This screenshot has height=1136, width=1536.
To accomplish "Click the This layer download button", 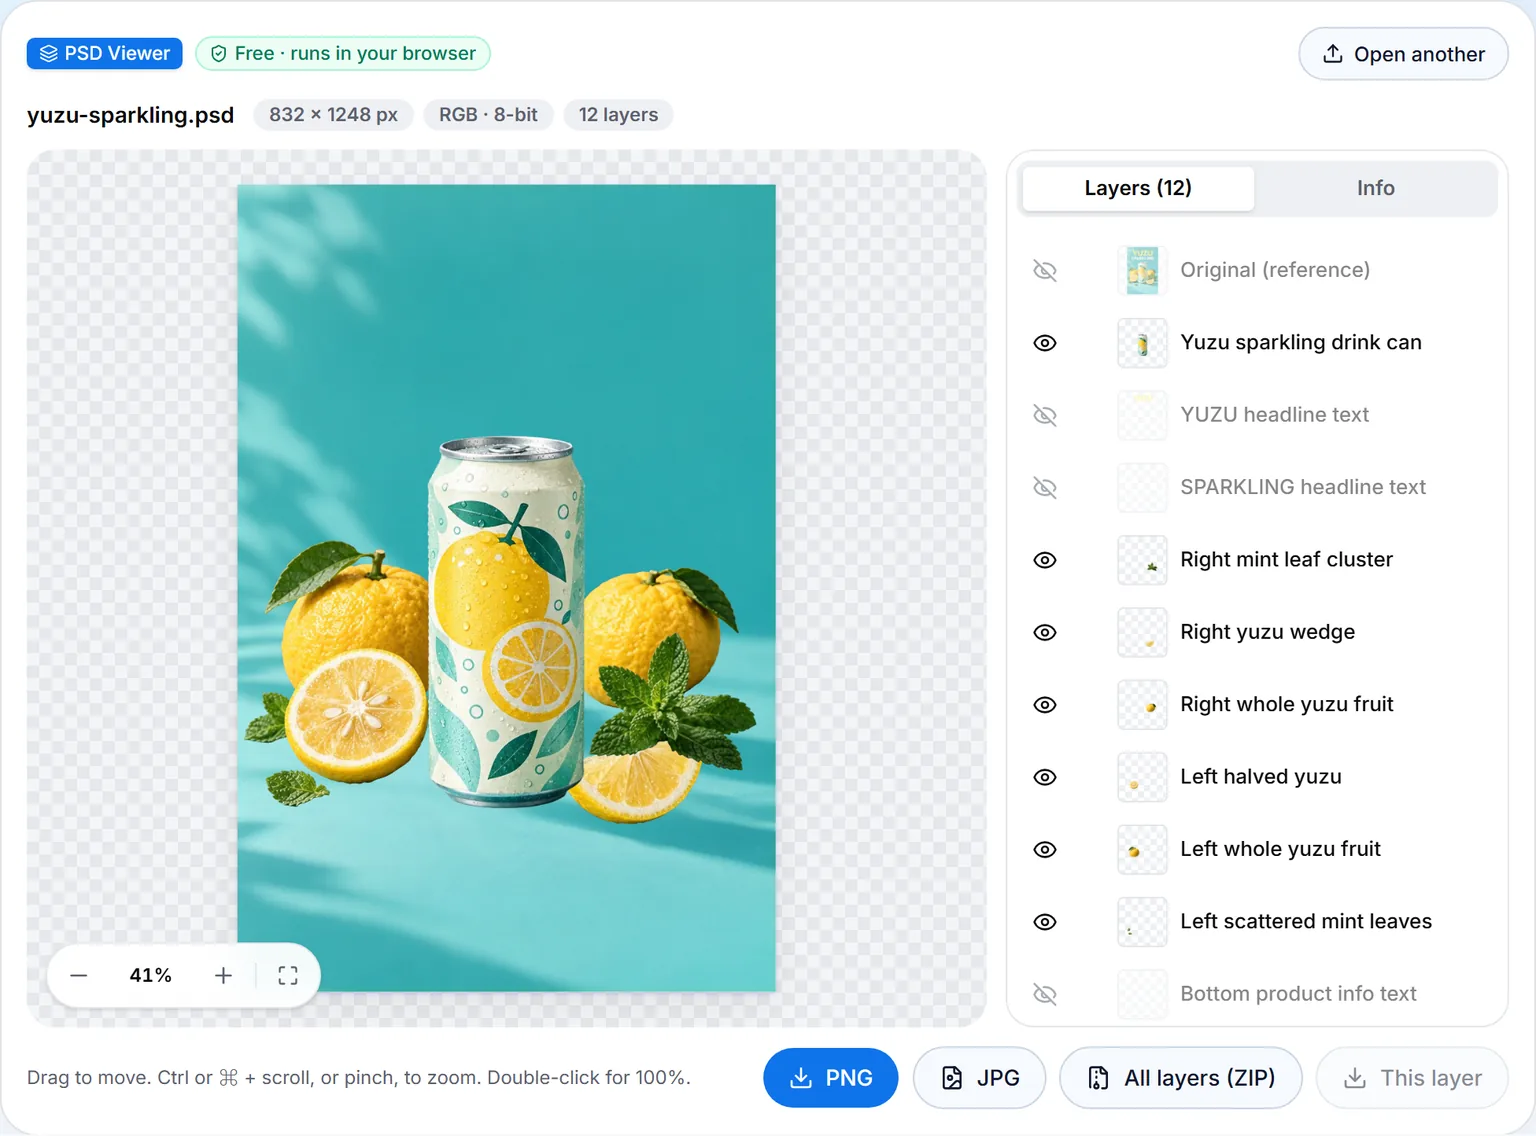I will (1412, 1078).
